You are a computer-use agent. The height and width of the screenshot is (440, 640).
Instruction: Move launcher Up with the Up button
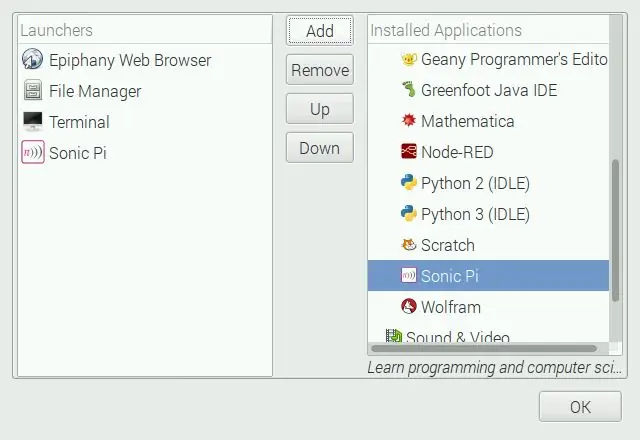click(320, 109)
